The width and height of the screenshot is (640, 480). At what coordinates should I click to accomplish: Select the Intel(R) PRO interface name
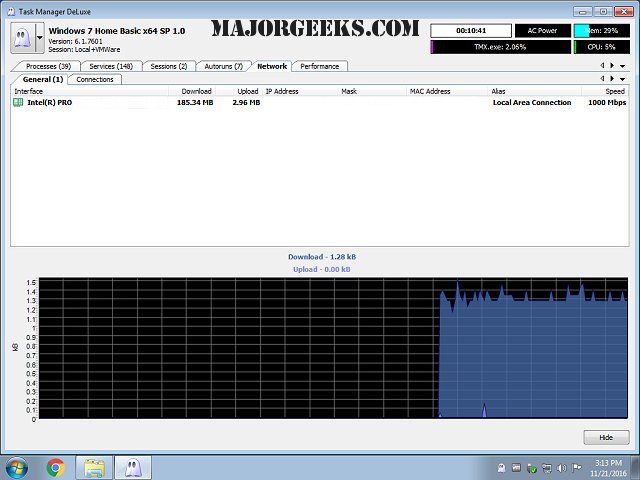(x=49, y=102)
